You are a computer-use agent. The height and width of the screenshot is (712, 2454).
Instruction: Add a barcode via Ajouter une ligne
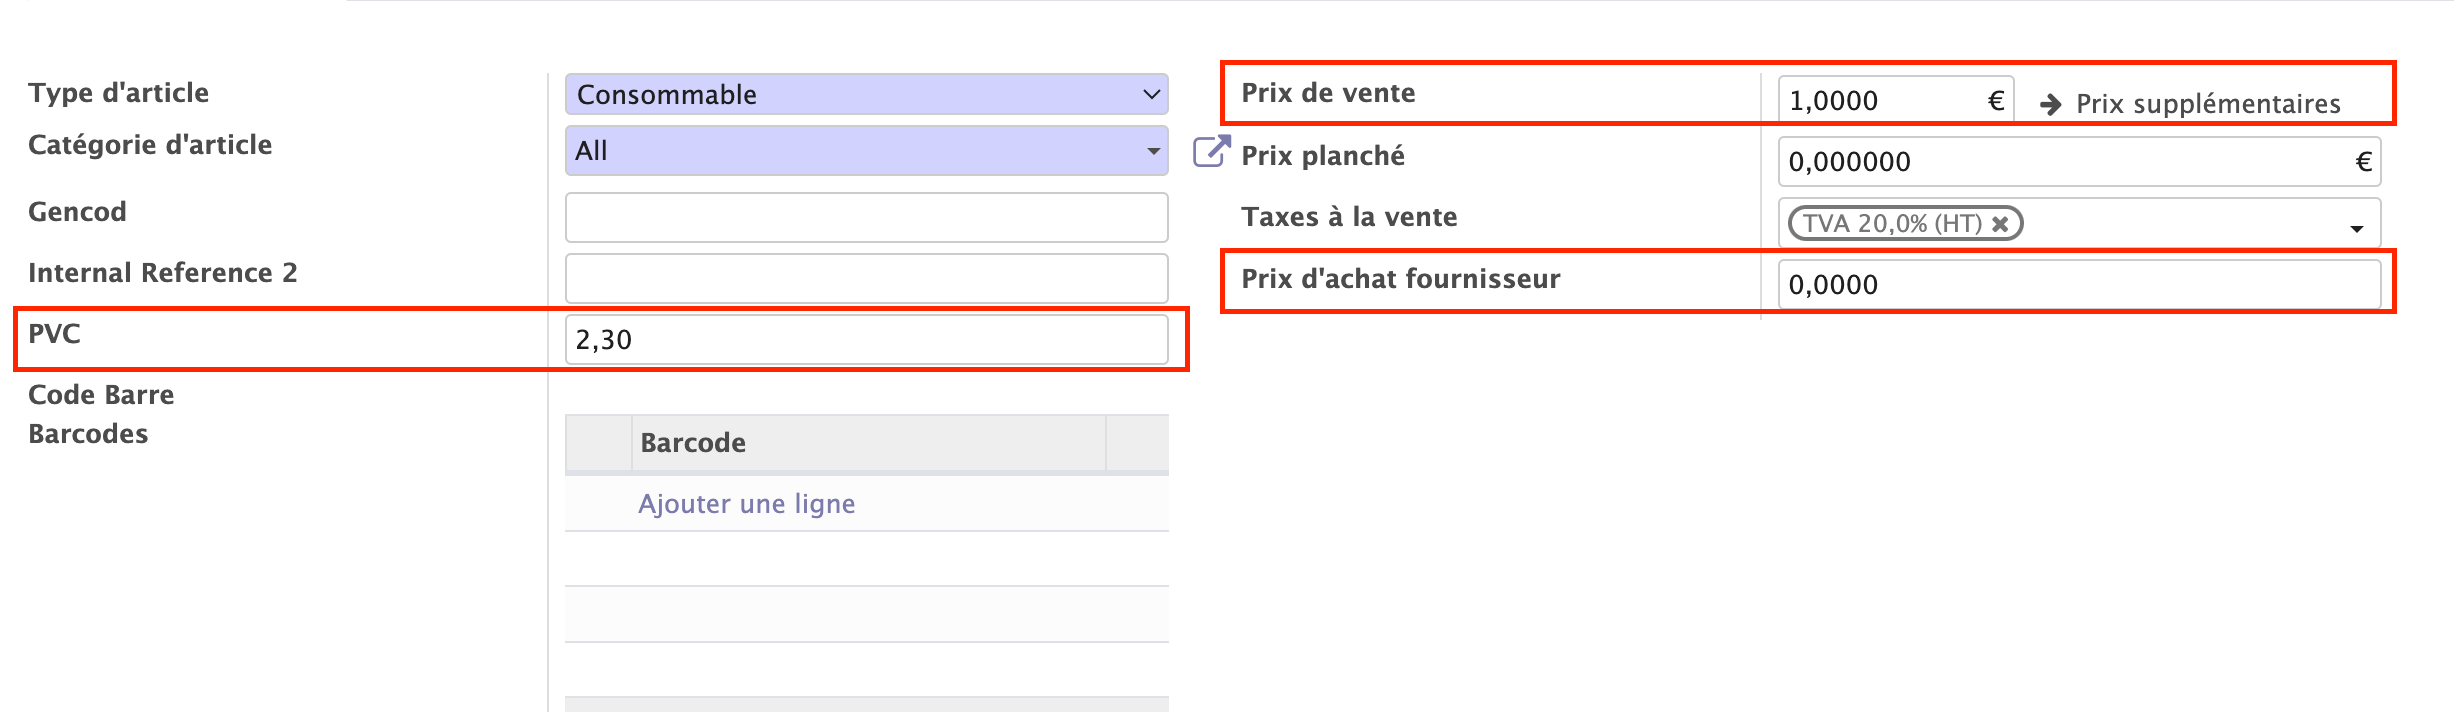coord(746,504)
